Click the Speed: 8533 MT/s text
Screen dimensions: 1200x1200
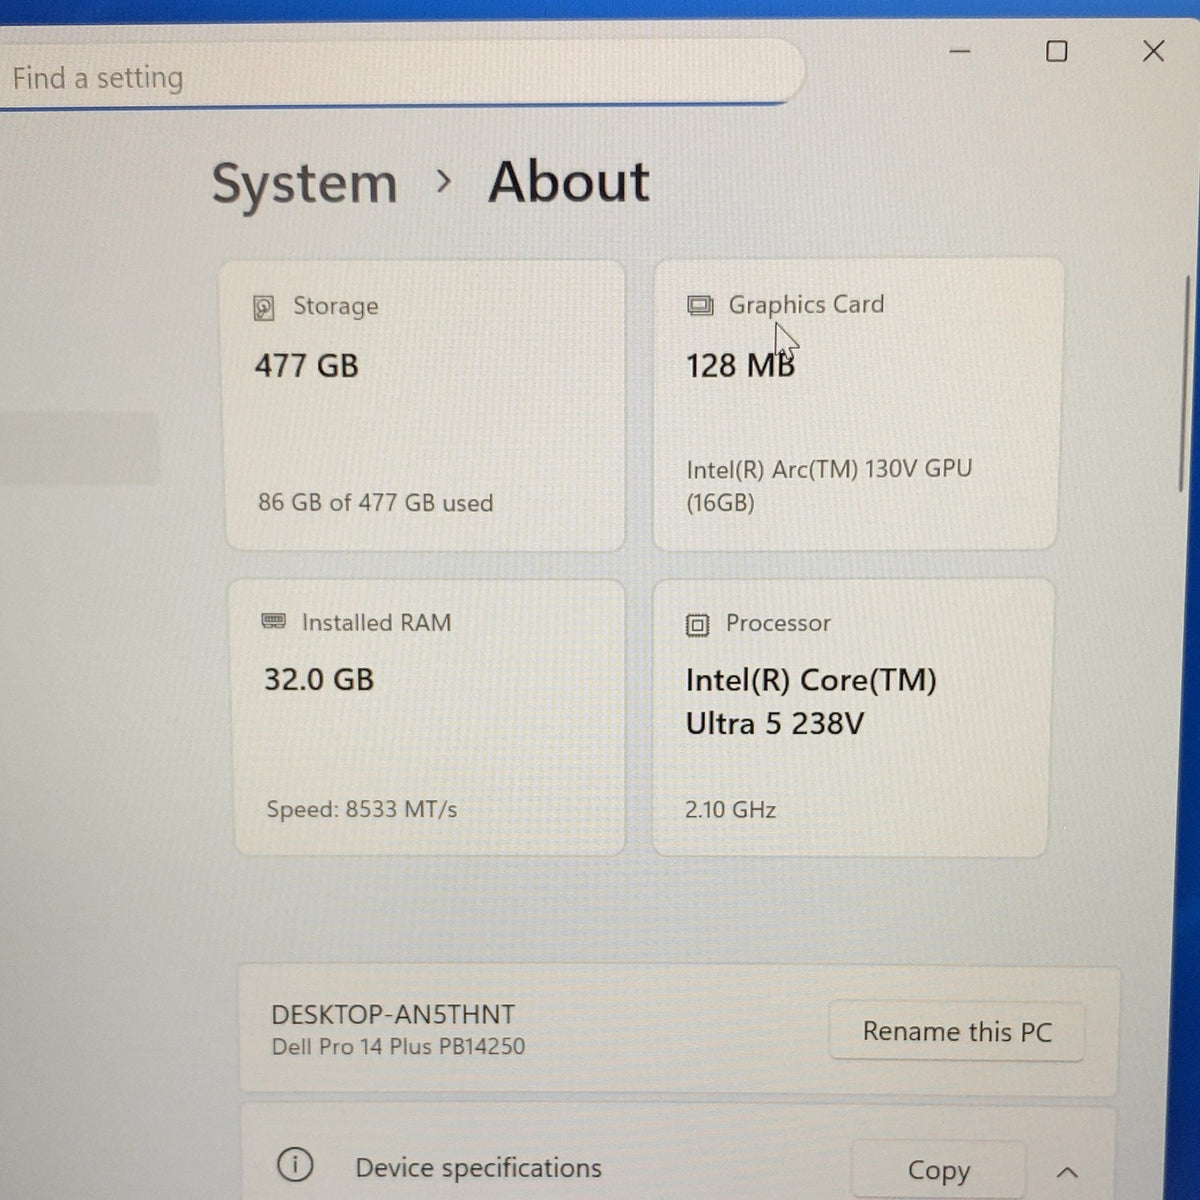tap(361, 809)
